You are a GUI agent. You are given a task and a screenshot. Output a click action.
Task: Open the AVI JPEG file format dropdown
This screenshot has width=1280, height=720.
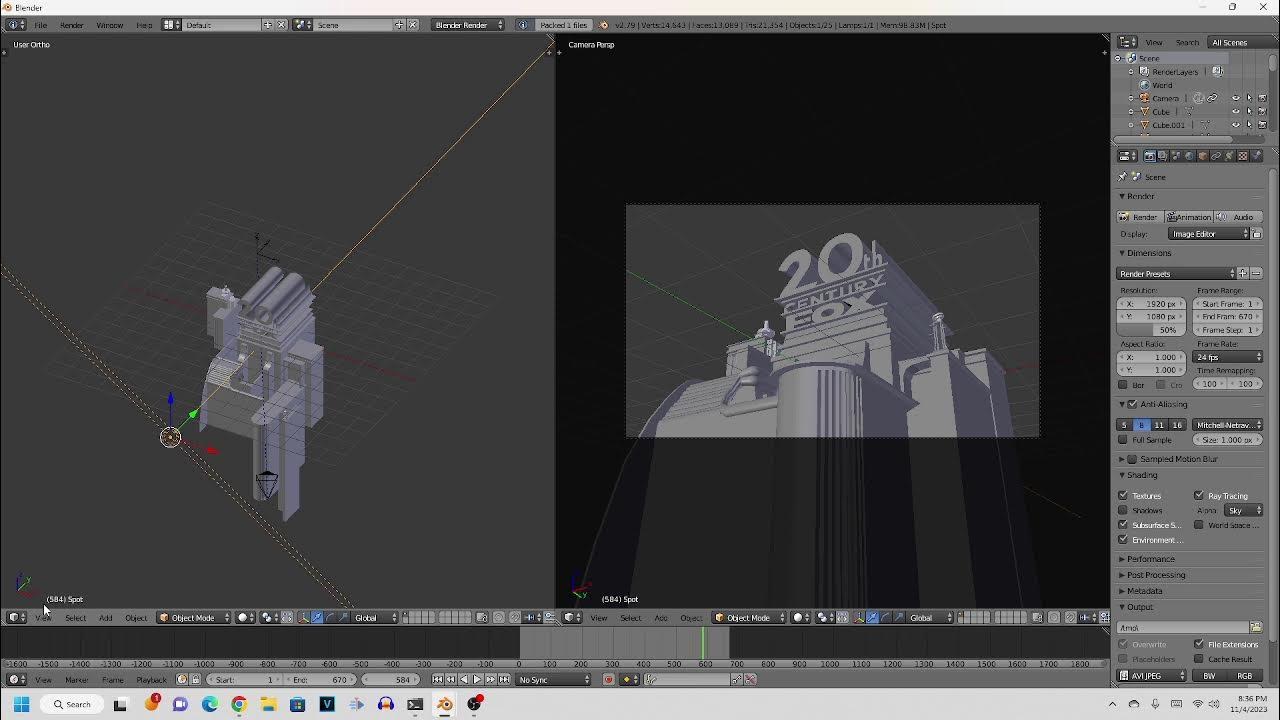[1152, 676]
